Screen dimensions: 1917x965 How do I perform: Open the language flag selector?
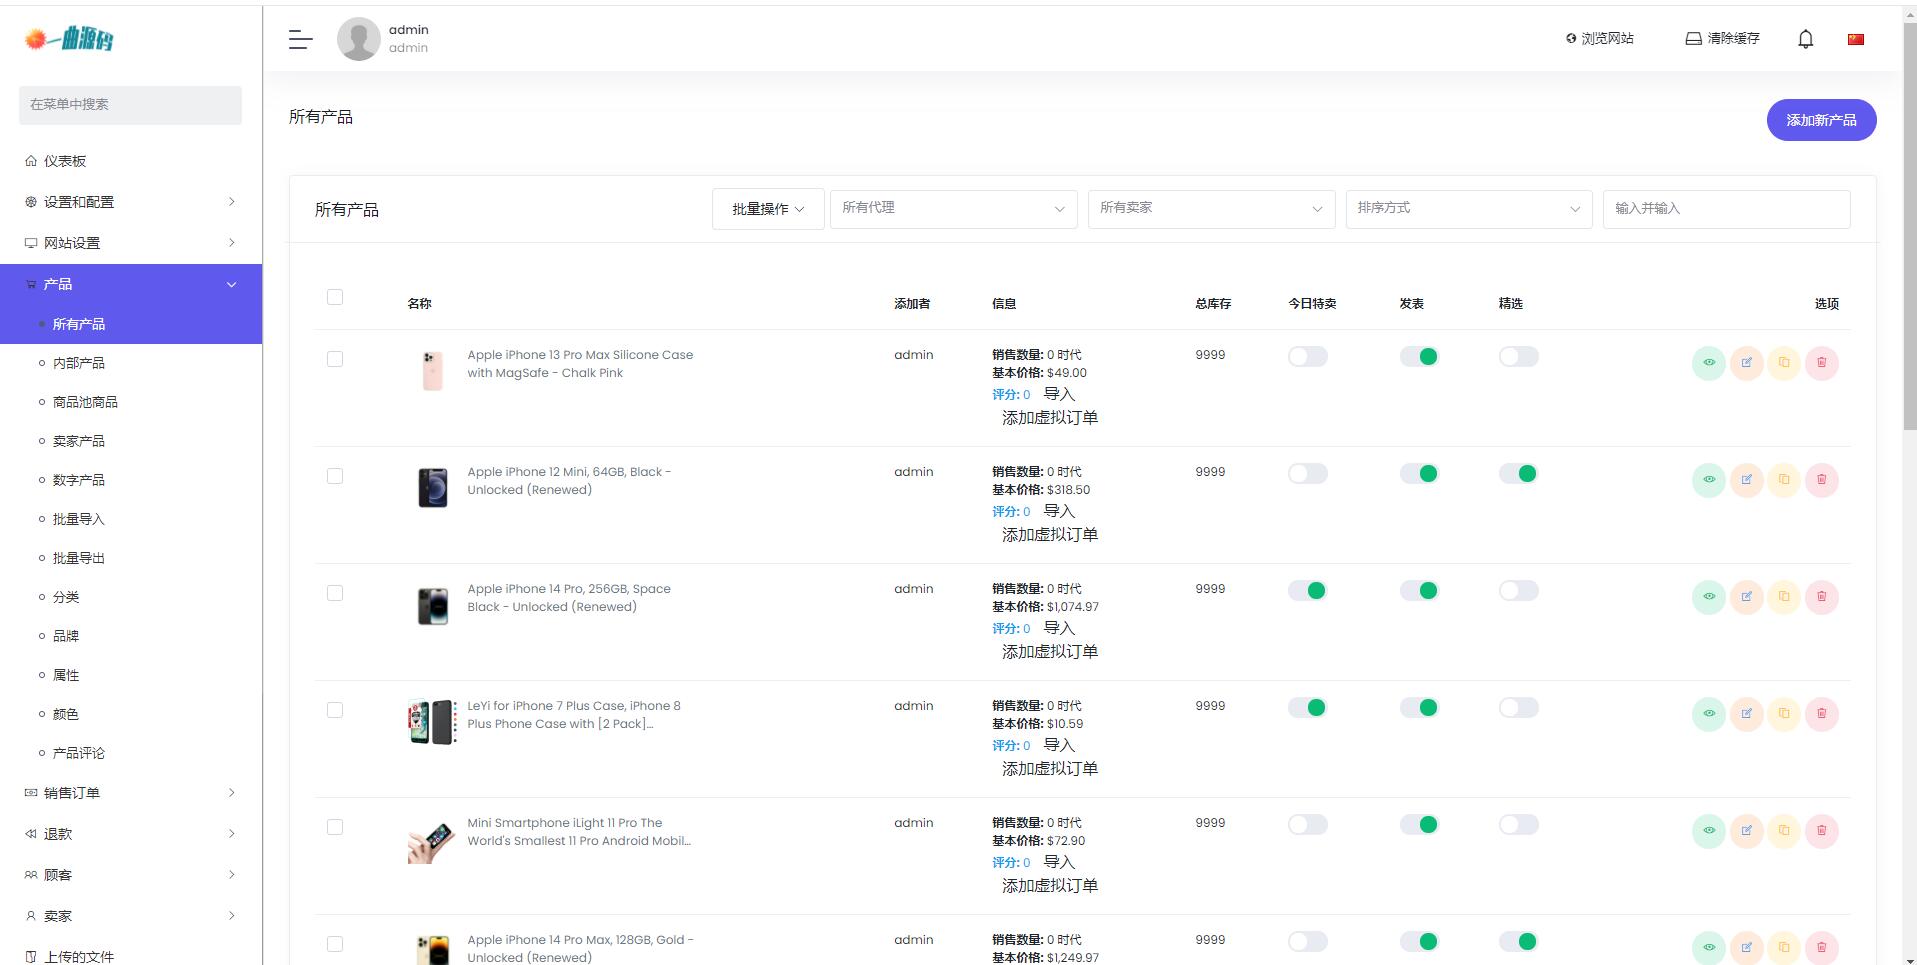point(1856,39)
